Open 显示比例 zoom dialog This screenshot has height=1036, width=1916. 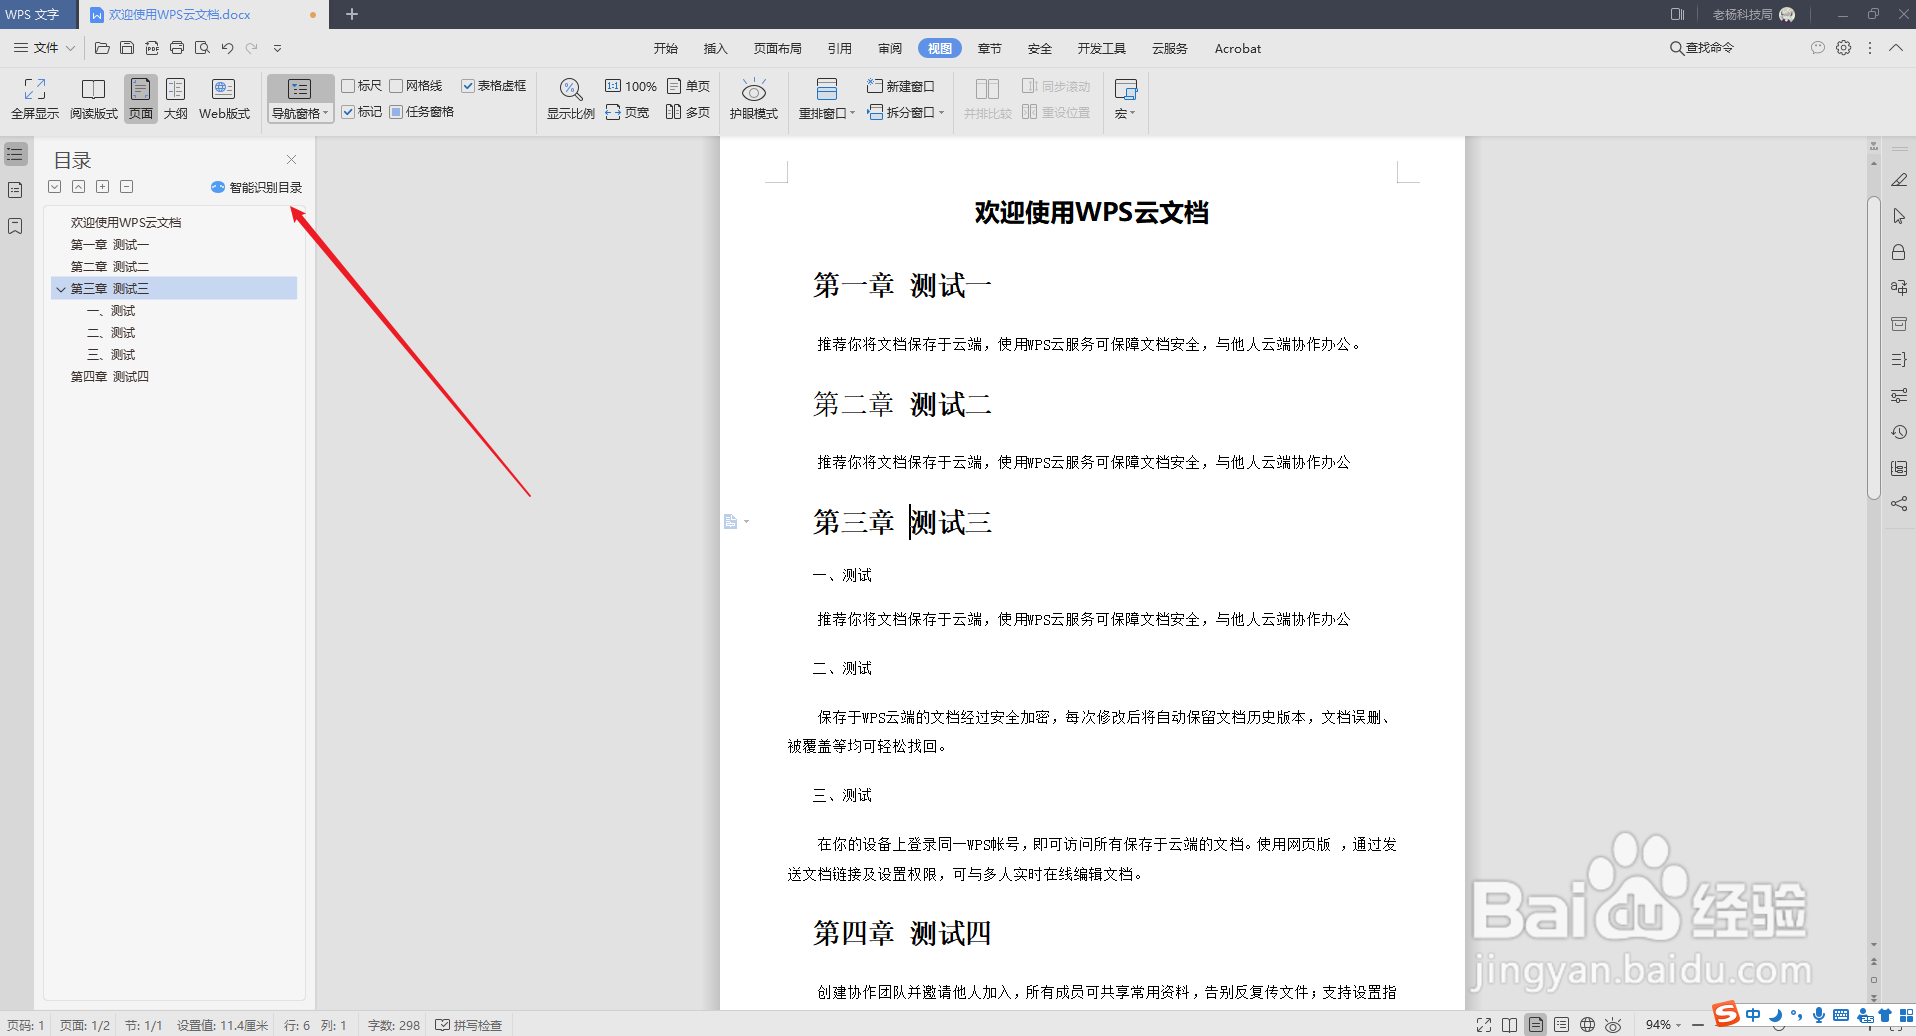click(571, 99)
